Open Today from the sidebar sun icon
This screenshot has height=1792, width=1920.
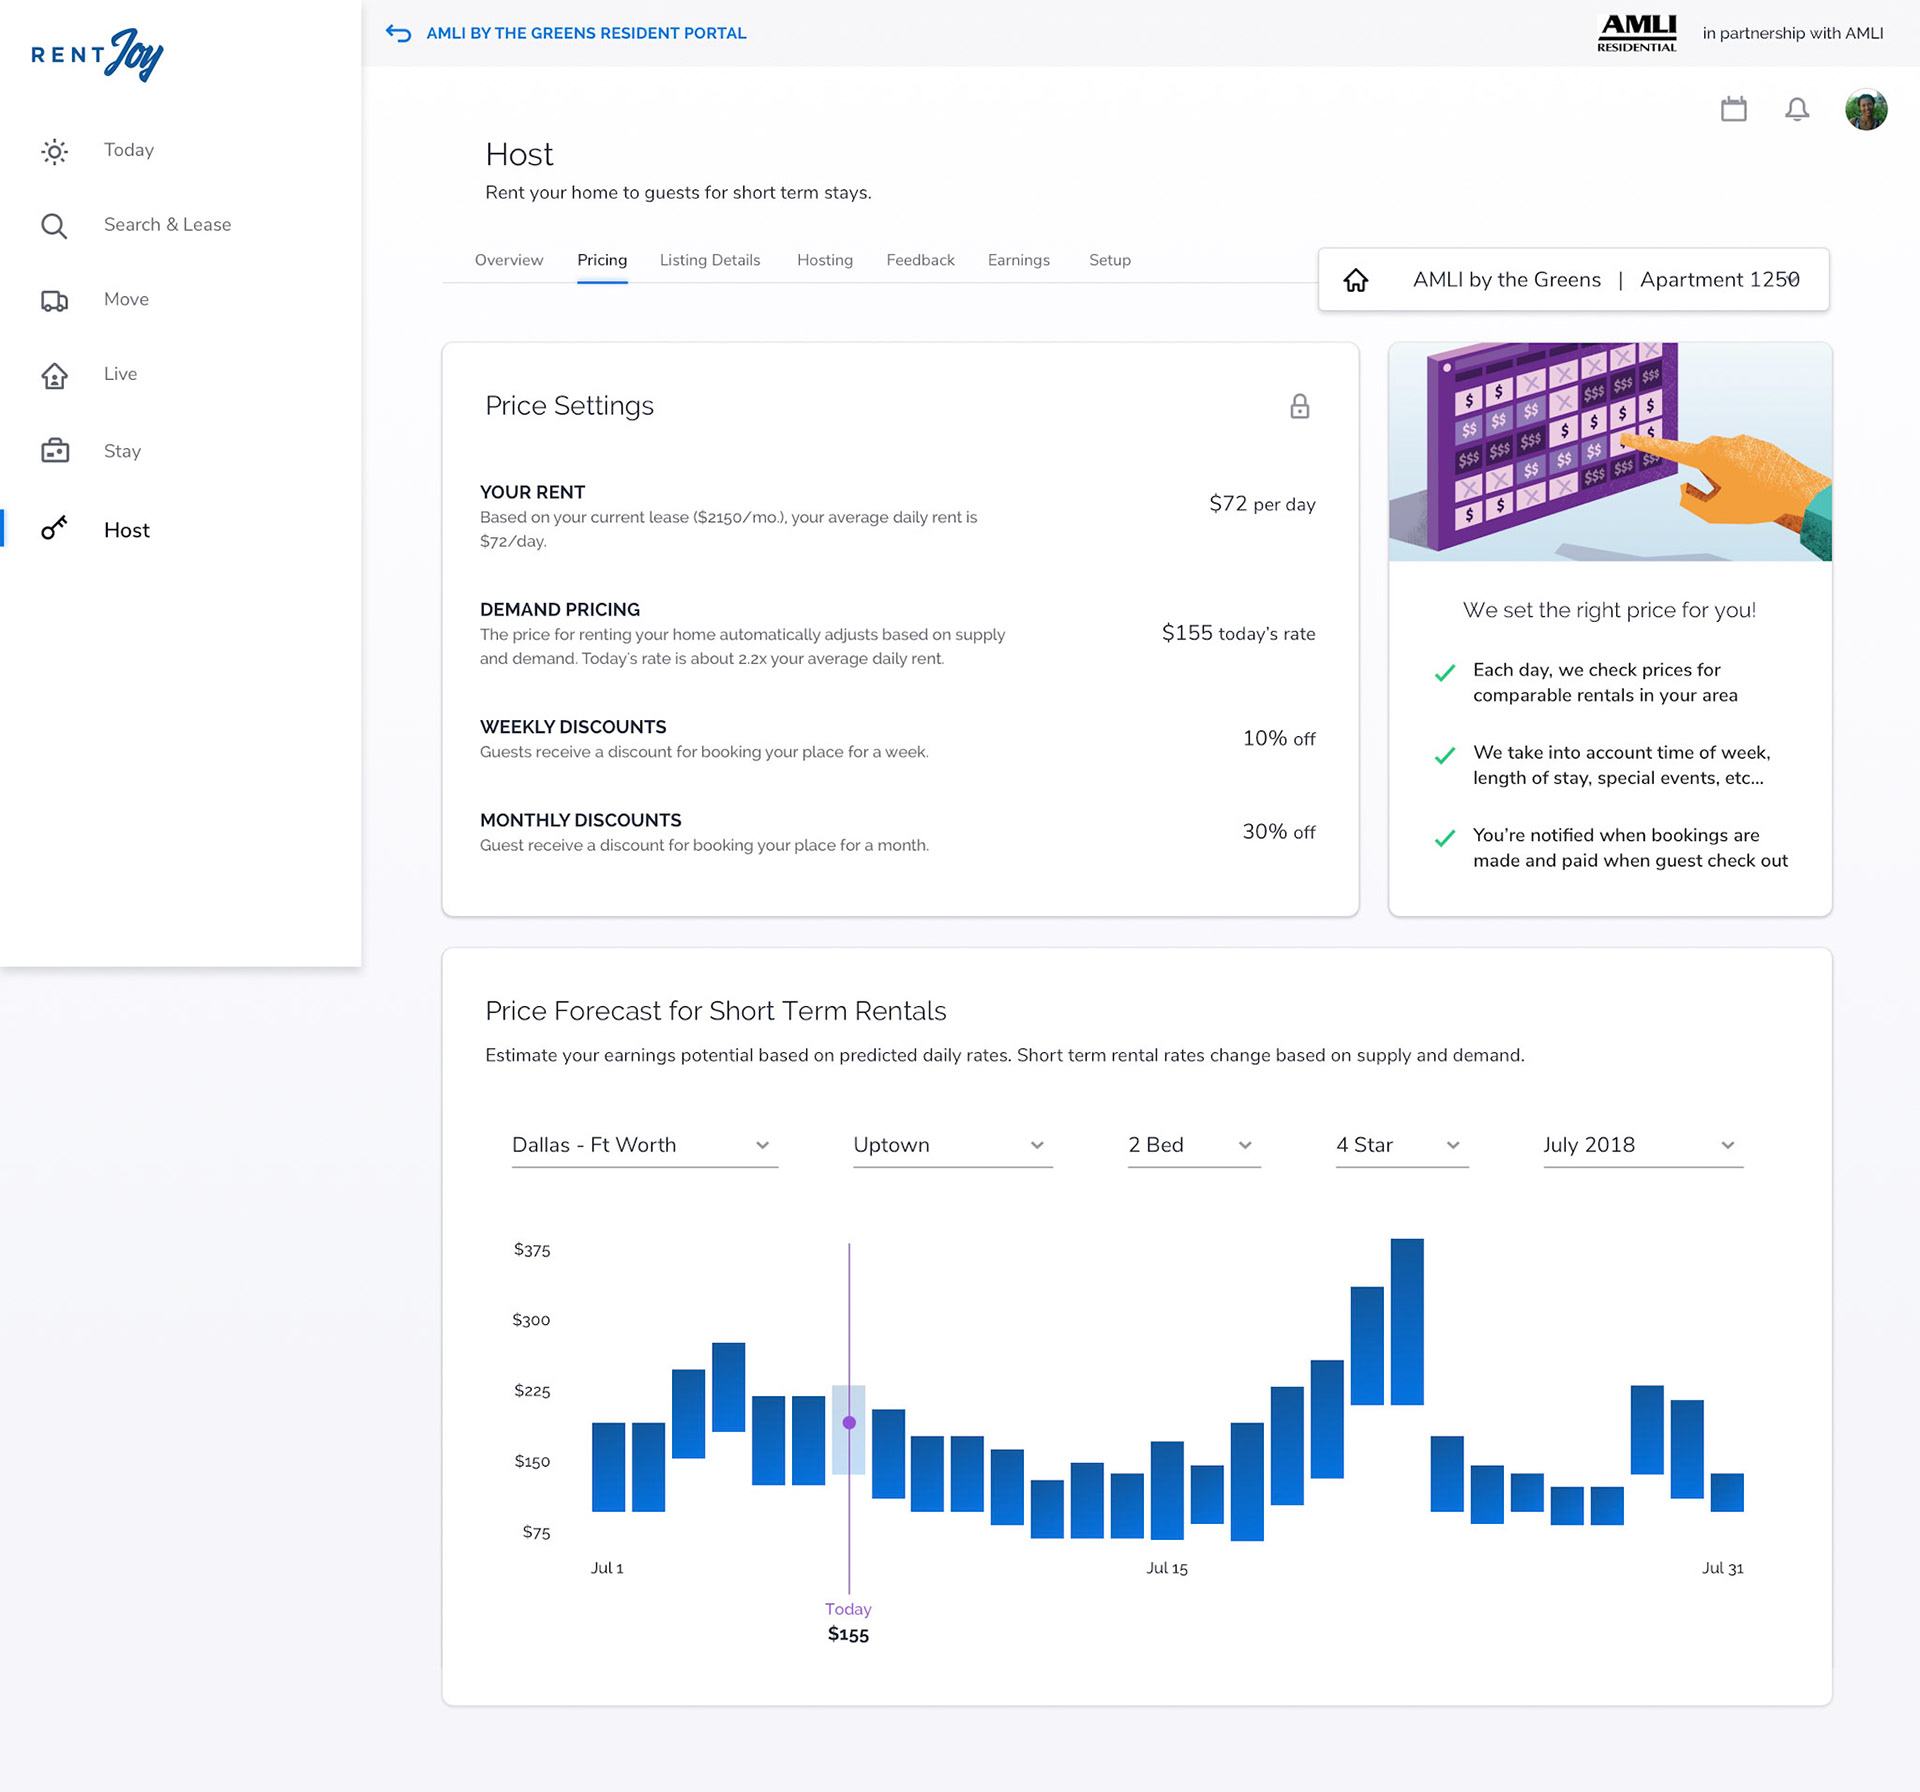pyautogui.click(x=55, y=151)
